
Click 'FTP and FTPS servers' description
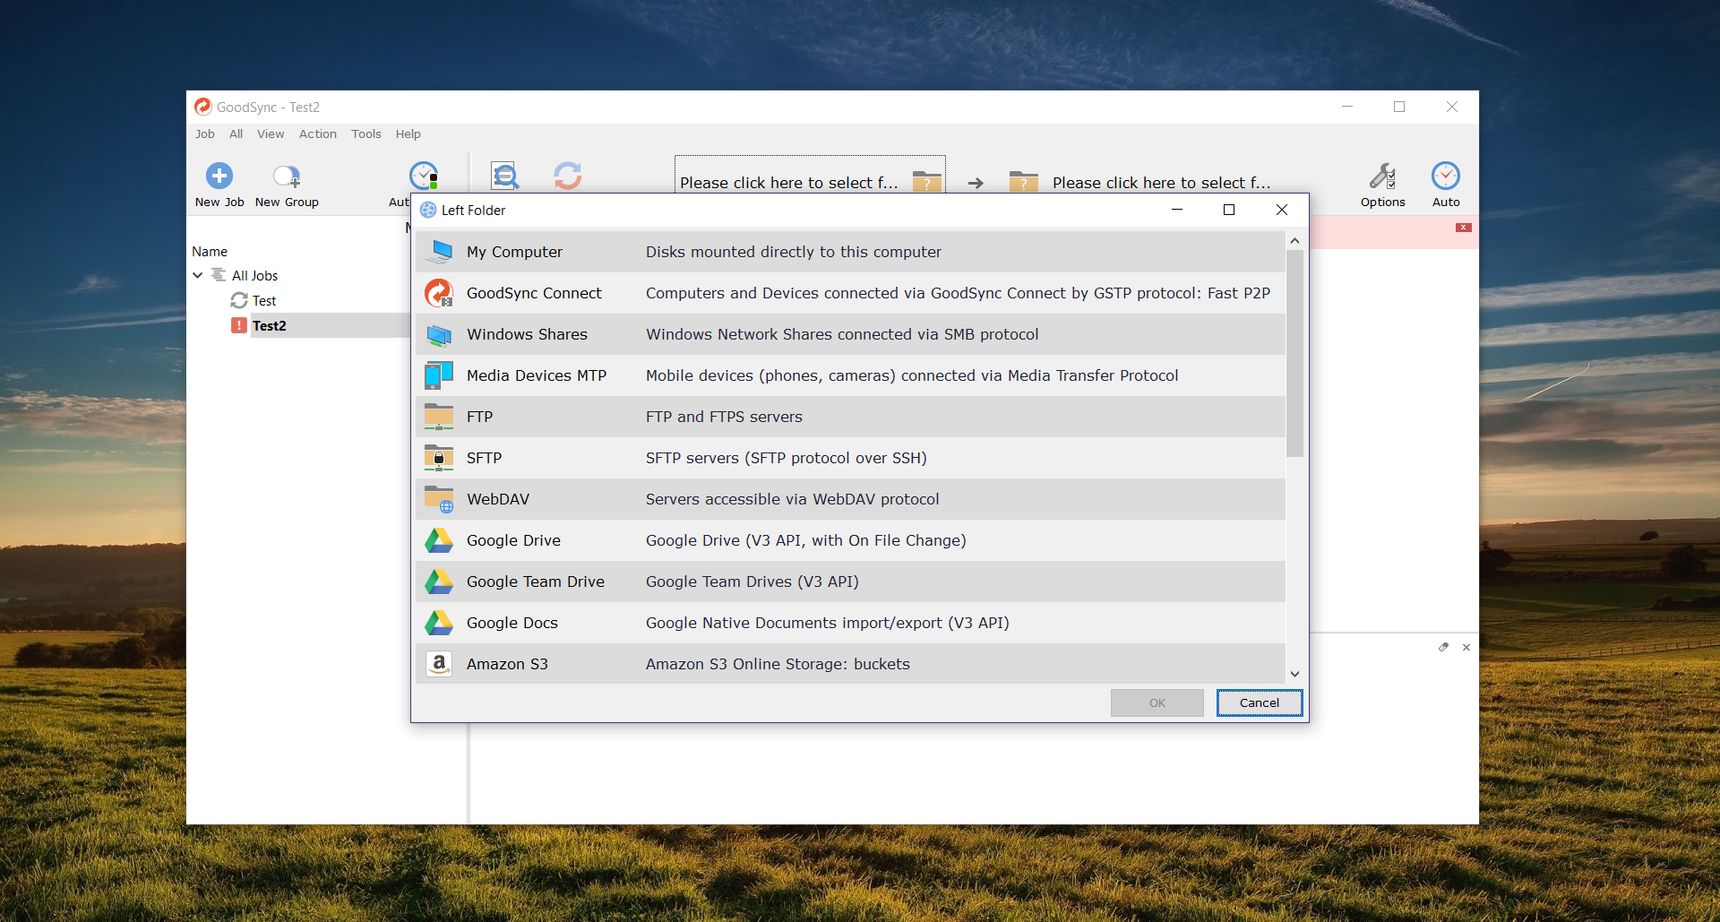724,416
